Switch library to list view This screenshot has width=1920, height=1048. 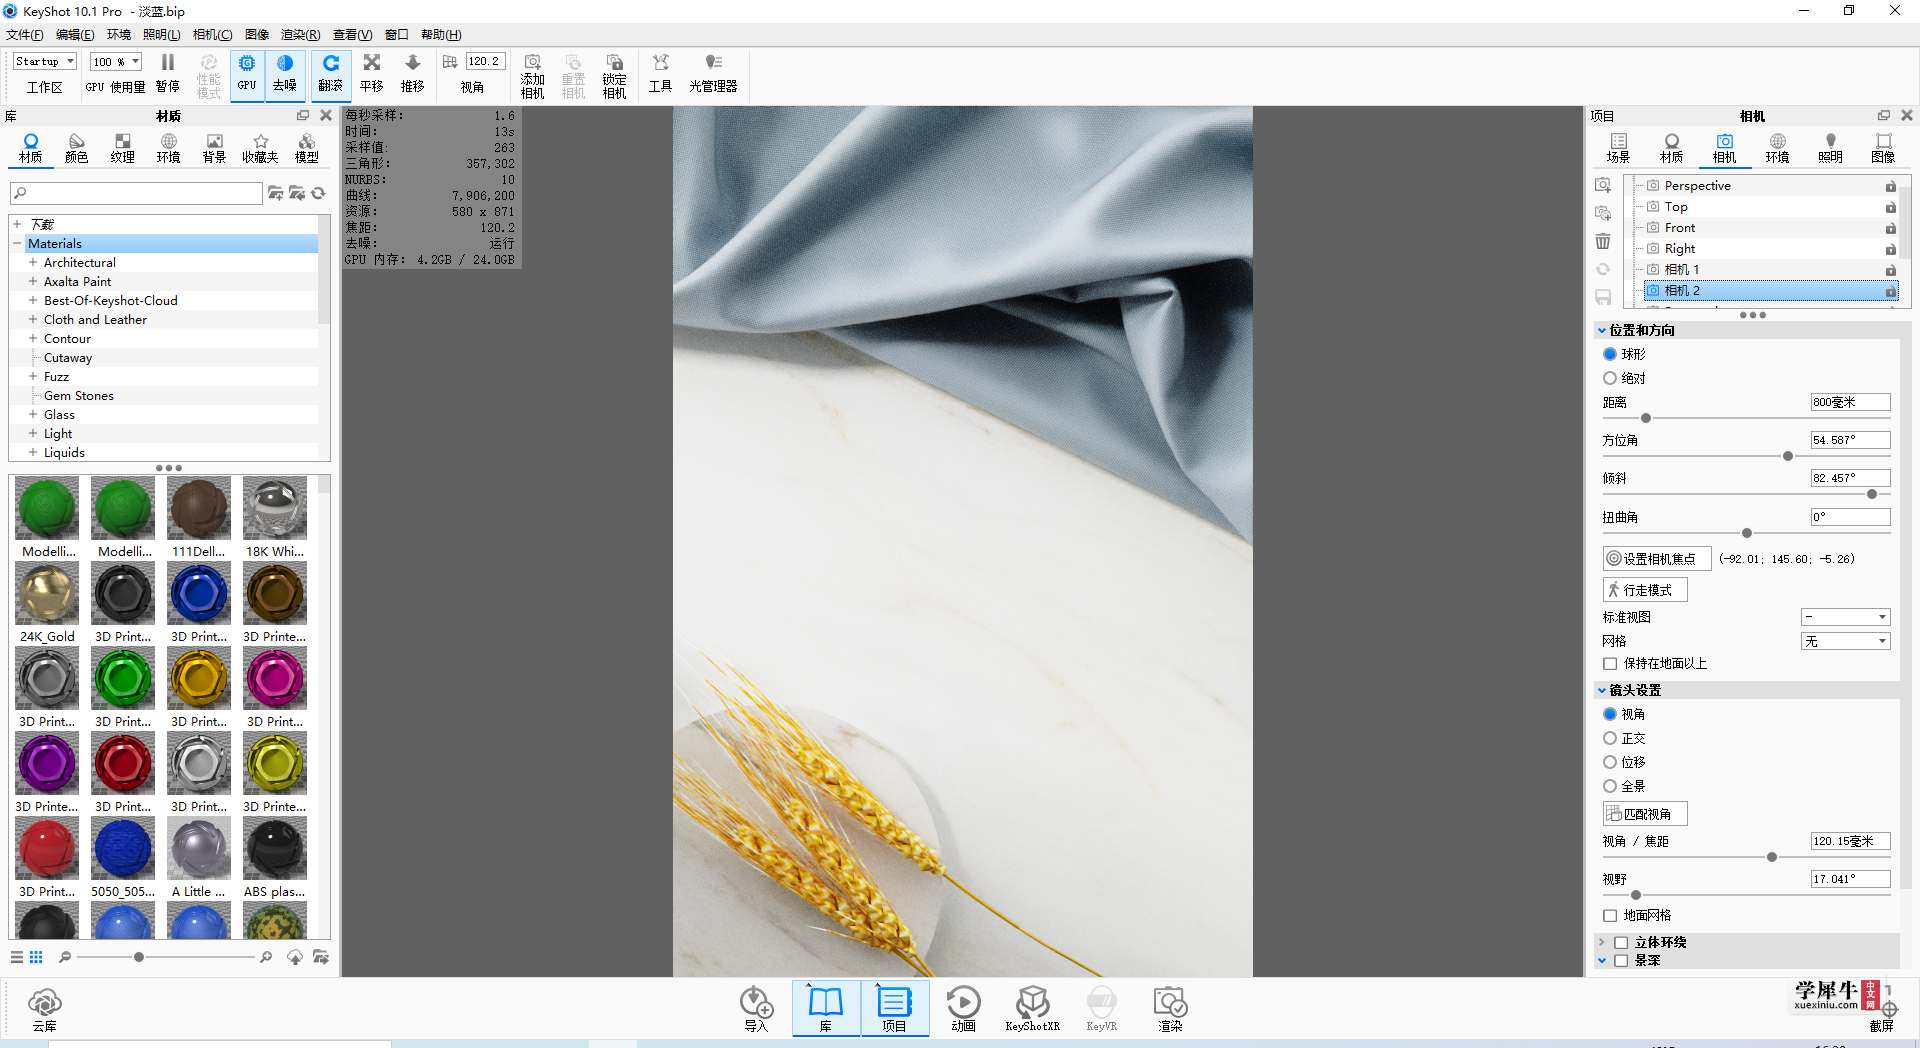[17, 957]
